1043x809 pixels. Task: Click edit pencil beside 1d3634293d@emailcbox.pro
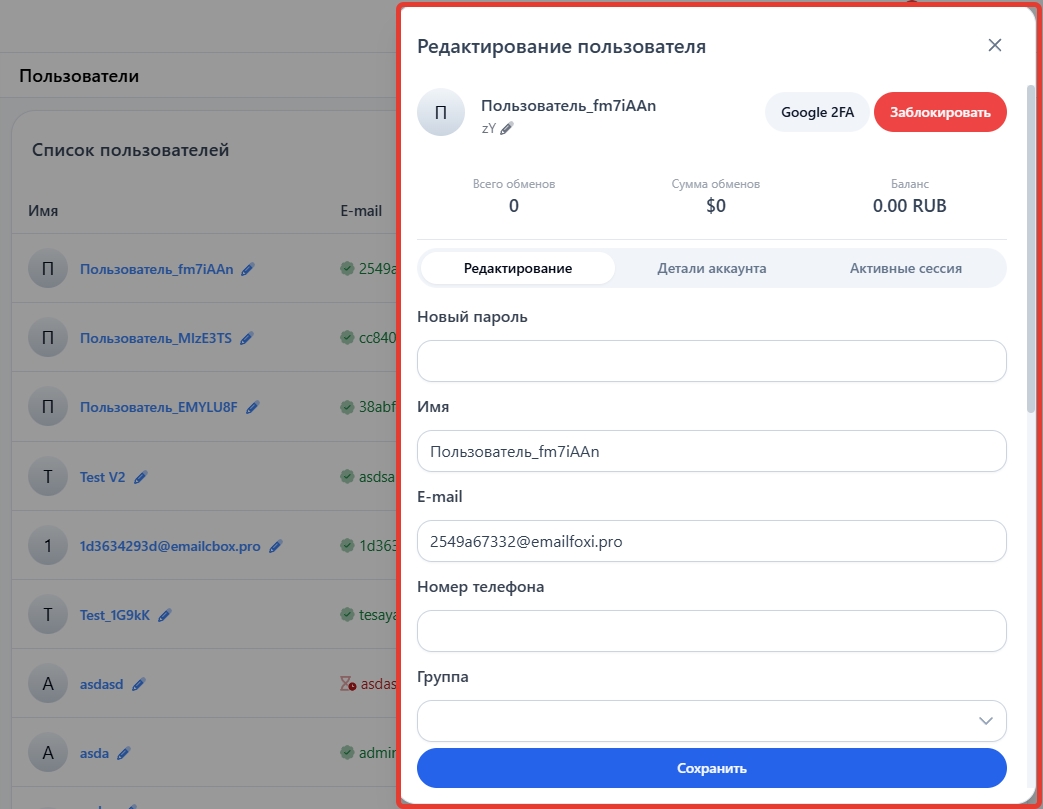[x=276, y=547]
